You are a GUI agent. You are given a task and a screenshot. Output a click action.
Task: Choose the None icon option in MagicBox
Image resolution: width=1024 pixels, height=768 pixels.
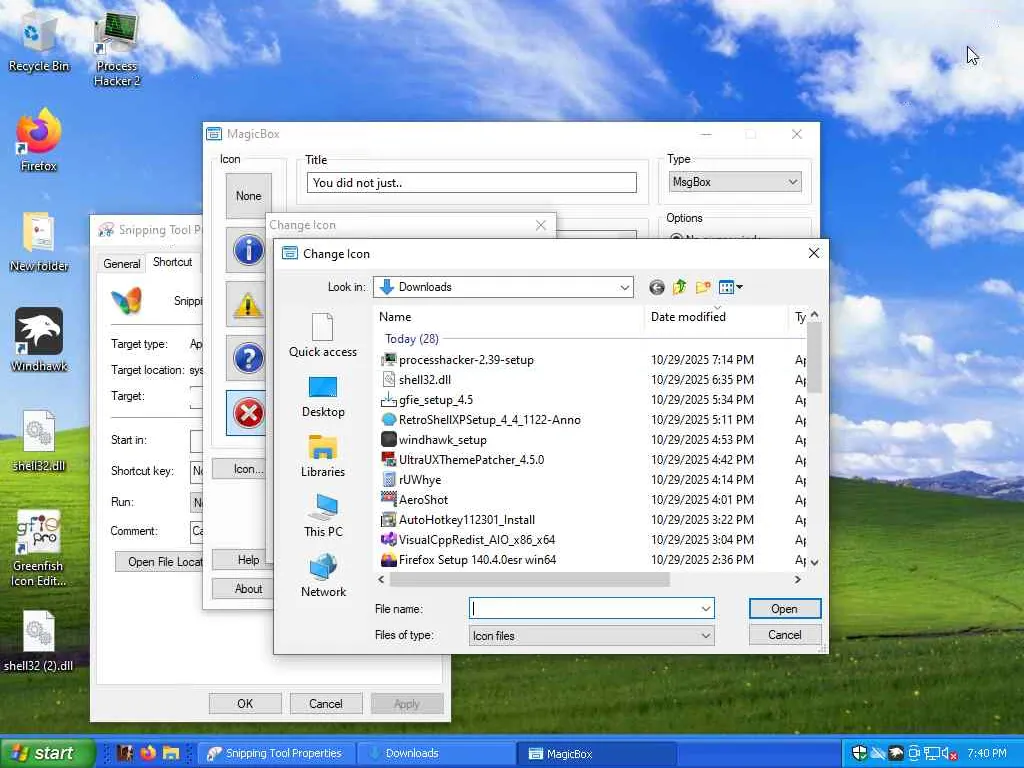coord(248,196)
